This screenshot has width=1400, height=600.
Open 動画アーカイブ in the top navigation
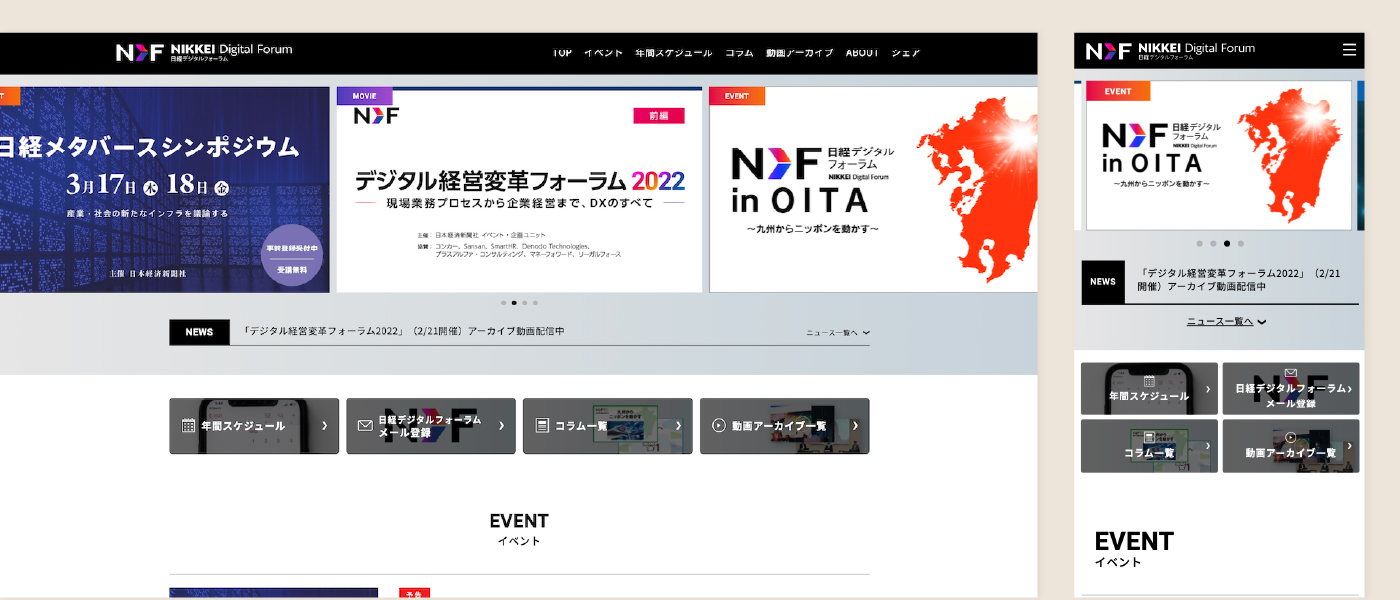(800, 53)
